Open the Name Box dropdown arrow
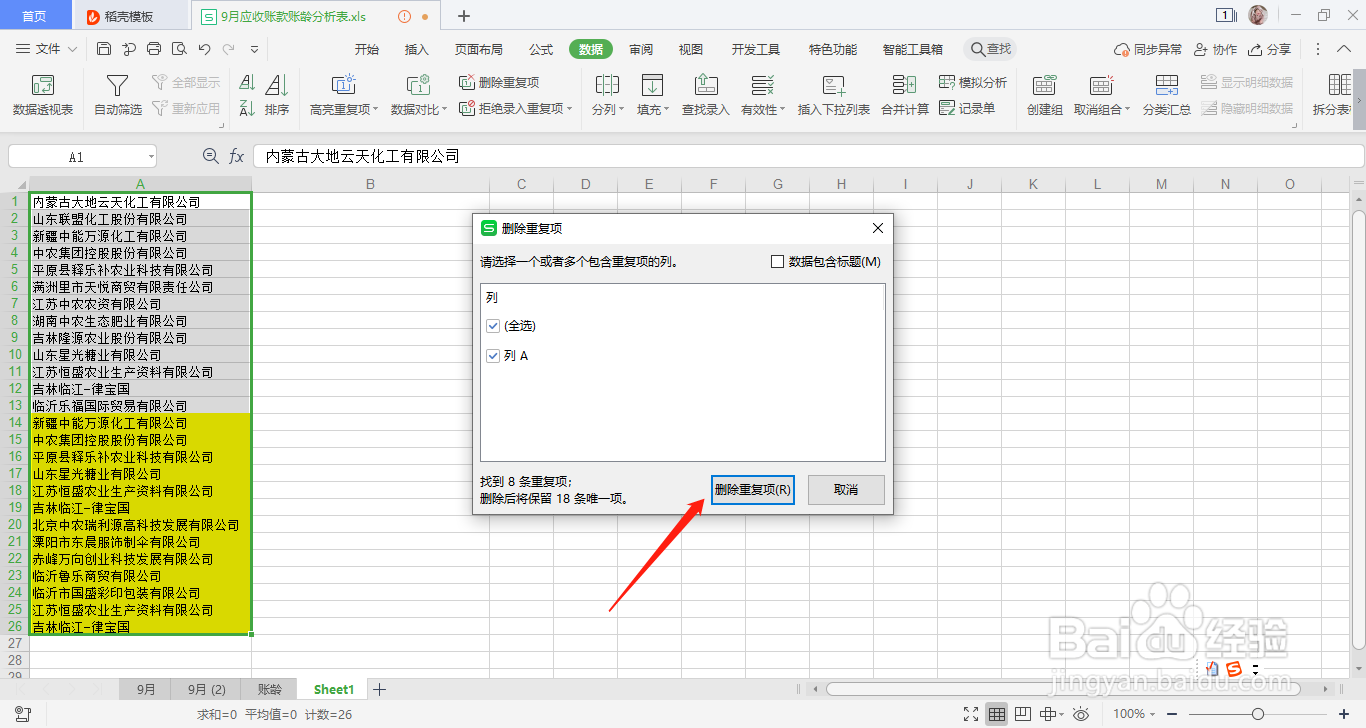 pos(150,157)
